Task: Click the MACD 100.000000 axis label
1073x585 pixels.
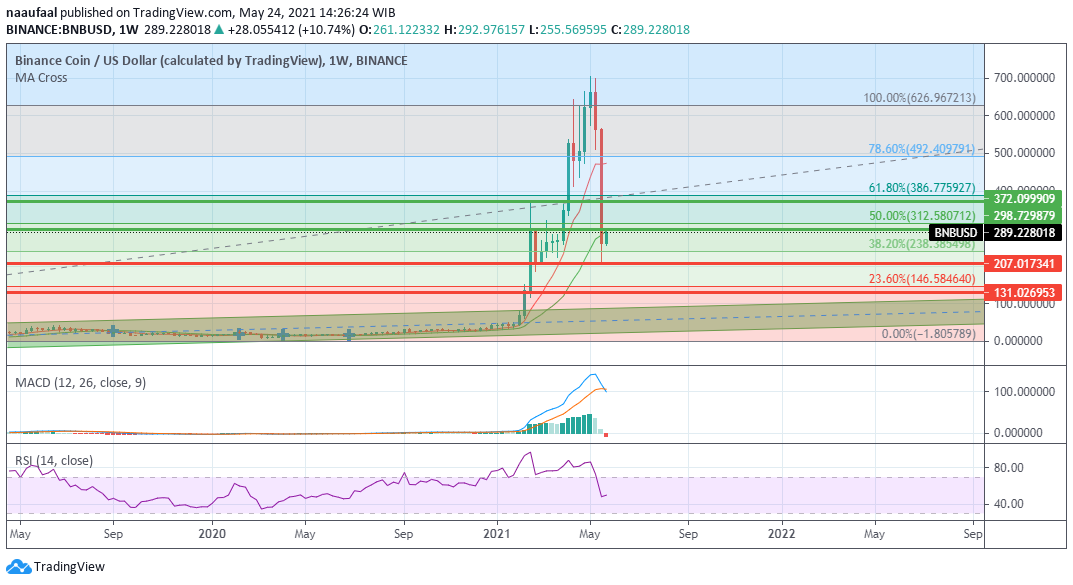Action: pos(1024,392)
